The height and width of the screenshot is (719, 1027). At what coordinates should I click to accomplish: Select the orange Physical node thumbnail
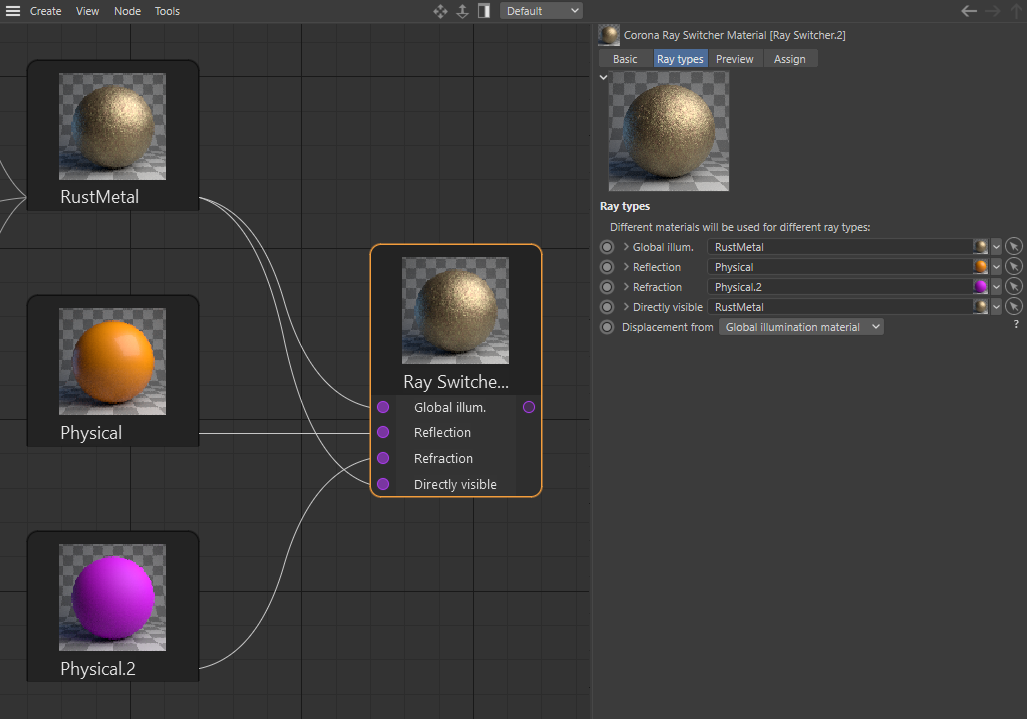coord(113,361)
